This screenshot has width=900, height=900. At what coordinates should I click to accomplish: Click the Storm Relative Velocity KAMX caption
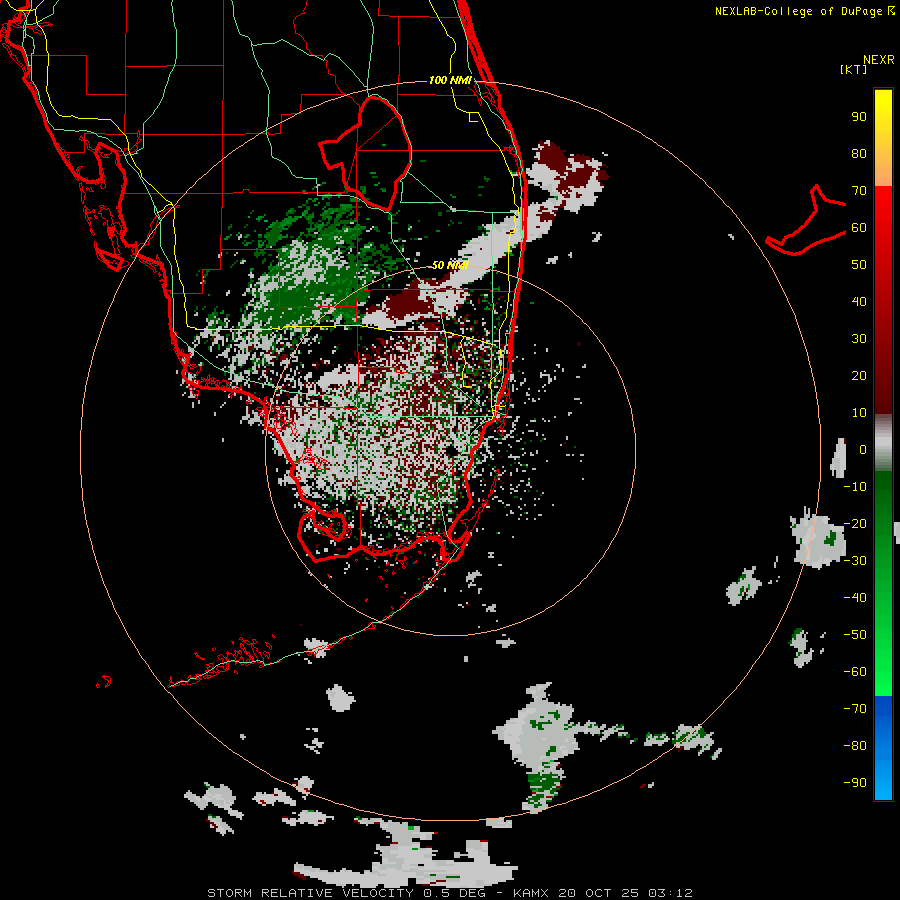pyautogui.click(x=450, y=893)
